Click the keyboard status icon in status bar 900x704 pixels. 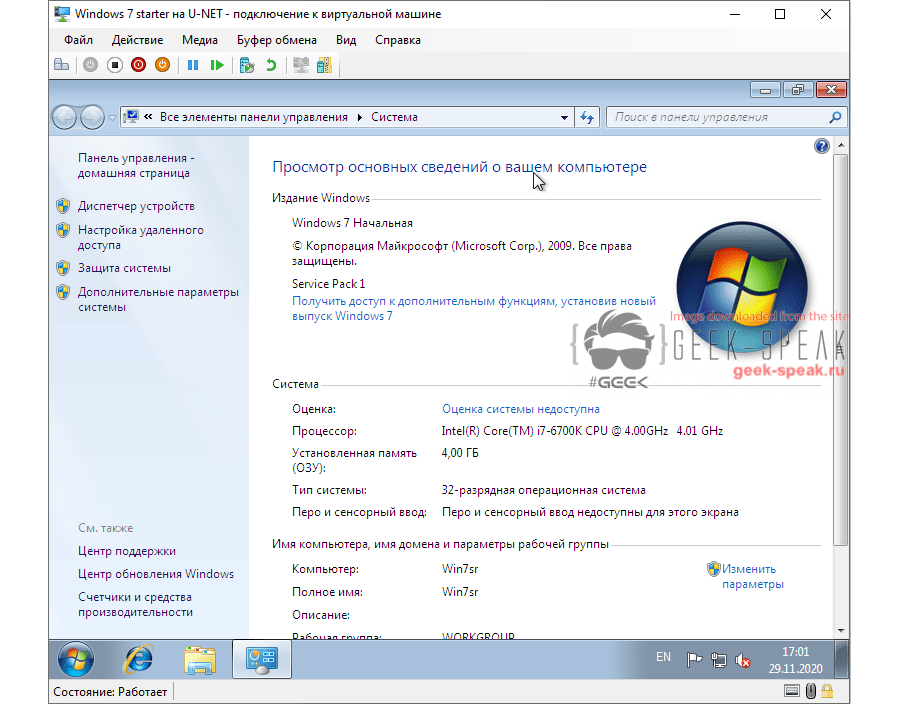[x=792, y=691]
